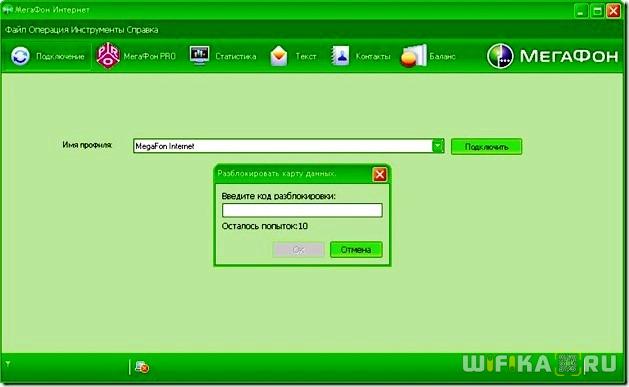629x387 pixels.
Task: Click the МегаФон logo
Action: [x=552, y=56]
